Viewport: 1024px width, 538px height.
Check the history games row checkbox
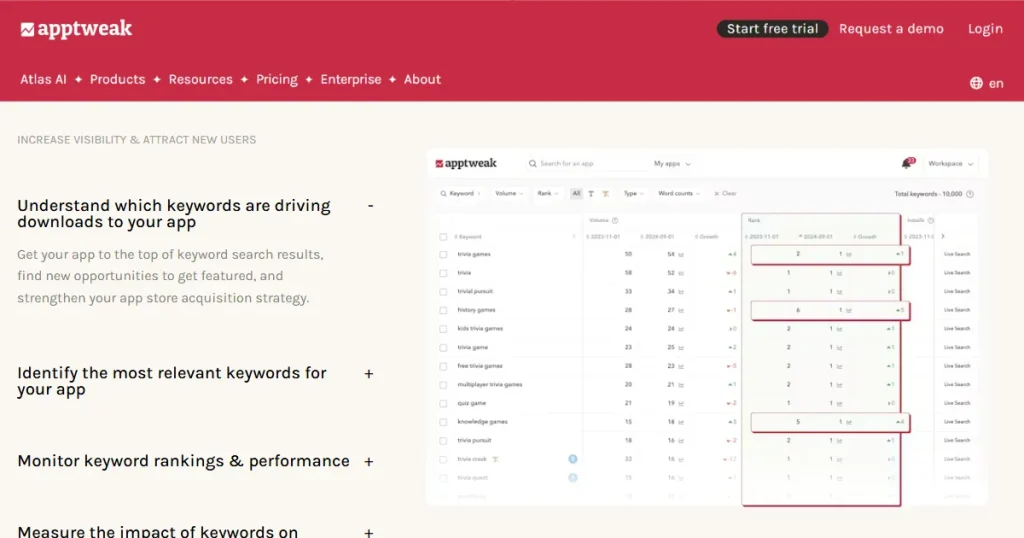(443, 311)
